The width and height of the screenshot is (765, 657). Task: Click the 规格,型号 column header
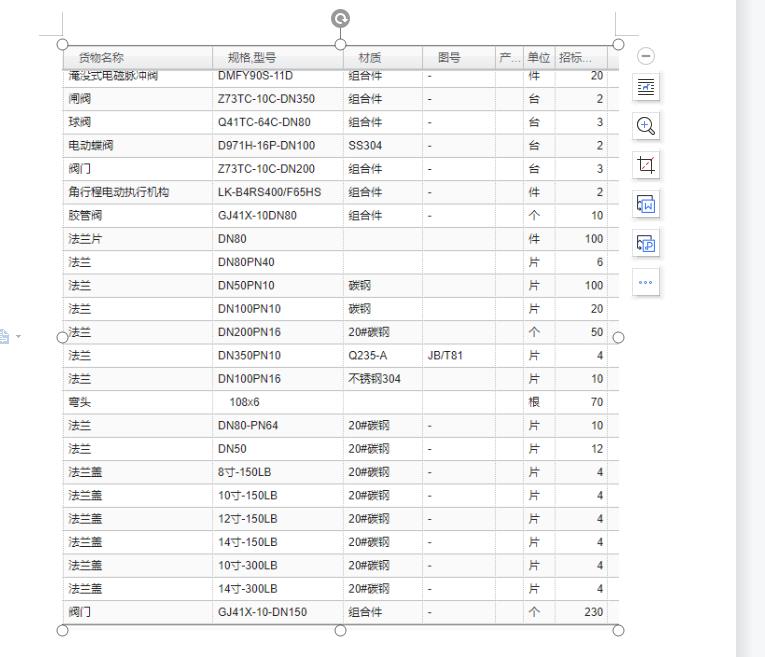coord(245,58)
